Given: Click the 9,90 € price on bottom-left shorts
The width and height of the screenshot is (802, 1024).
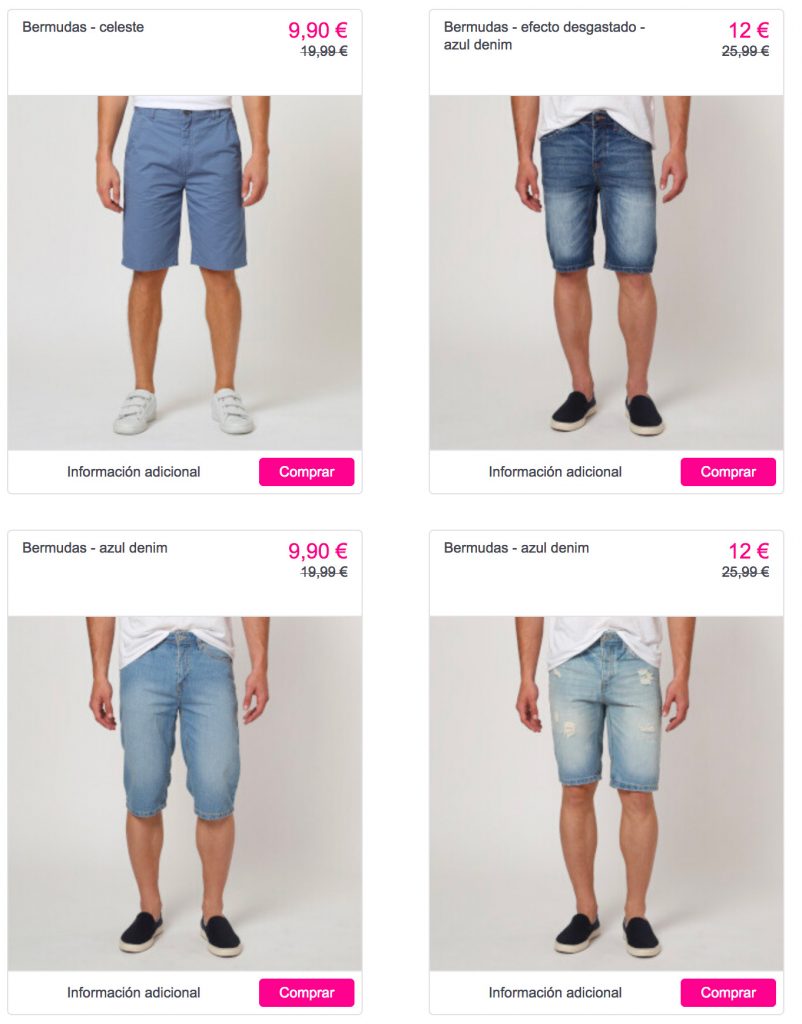Looking at the screenshot, I should point(318,551).
